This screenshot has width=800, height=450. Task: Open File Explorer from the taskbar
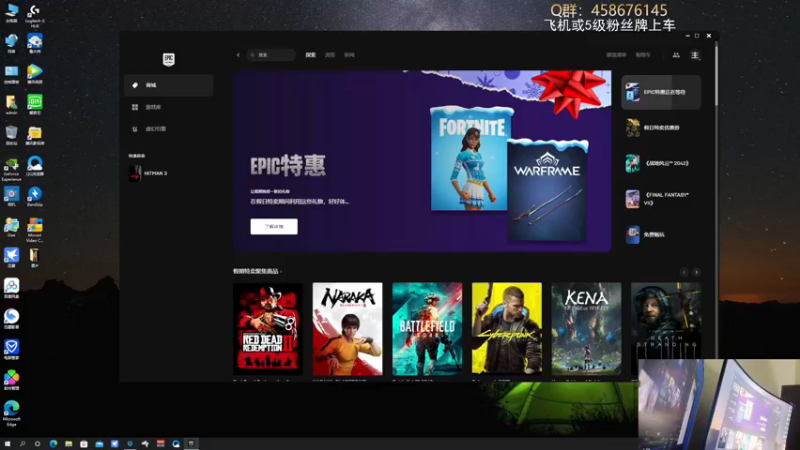click(68, 444)
